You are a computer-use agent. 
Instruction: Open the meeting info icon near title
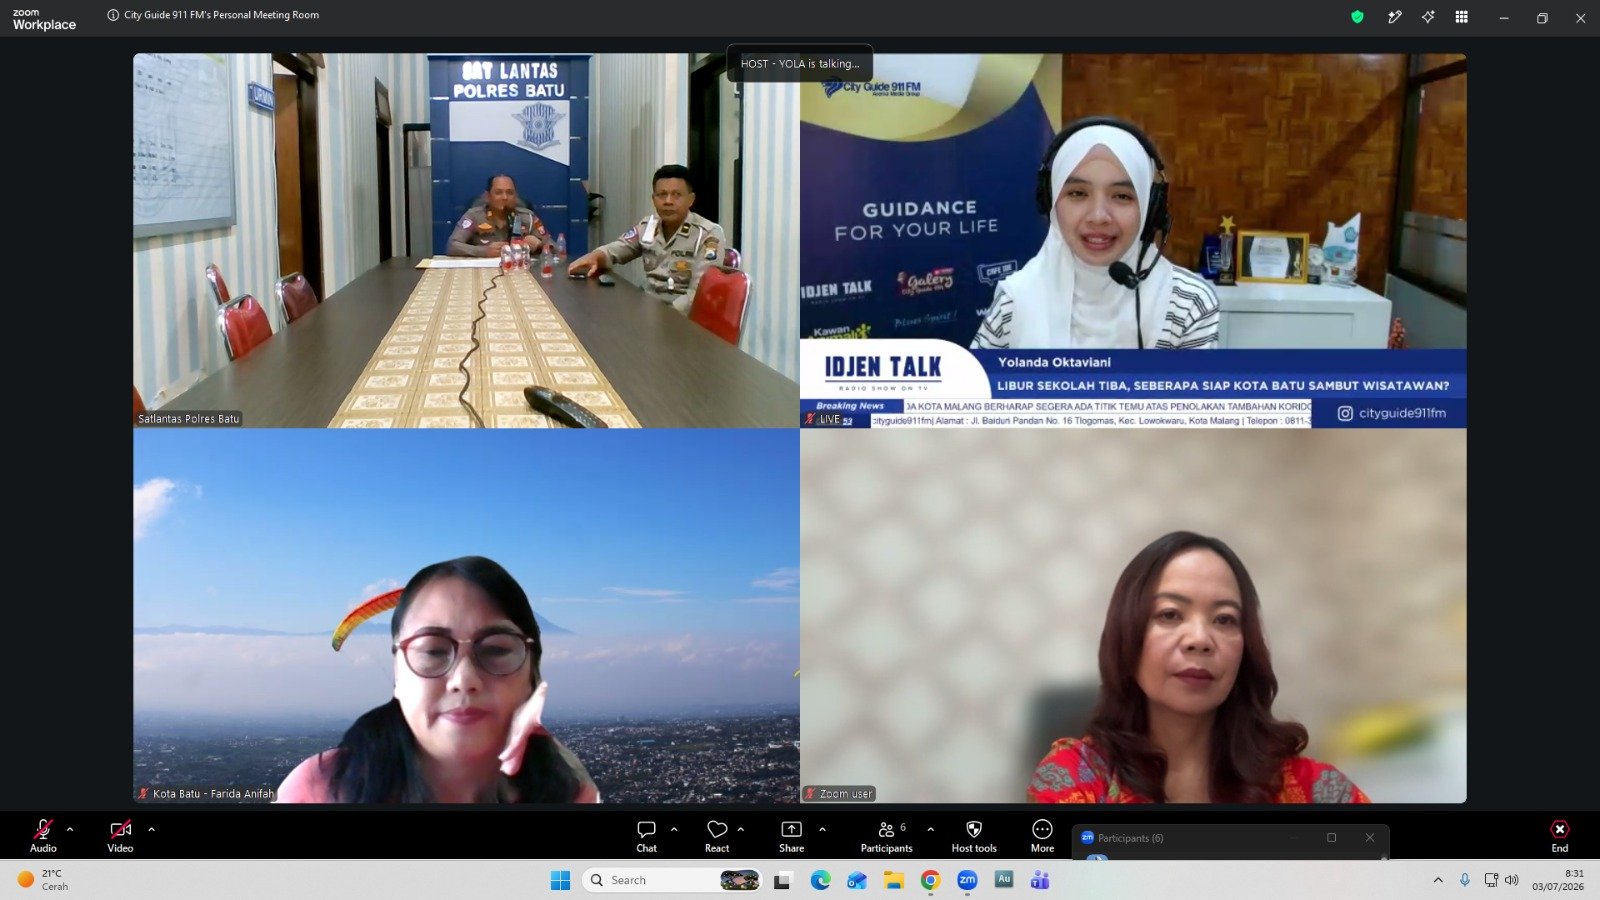coord(113,15)
